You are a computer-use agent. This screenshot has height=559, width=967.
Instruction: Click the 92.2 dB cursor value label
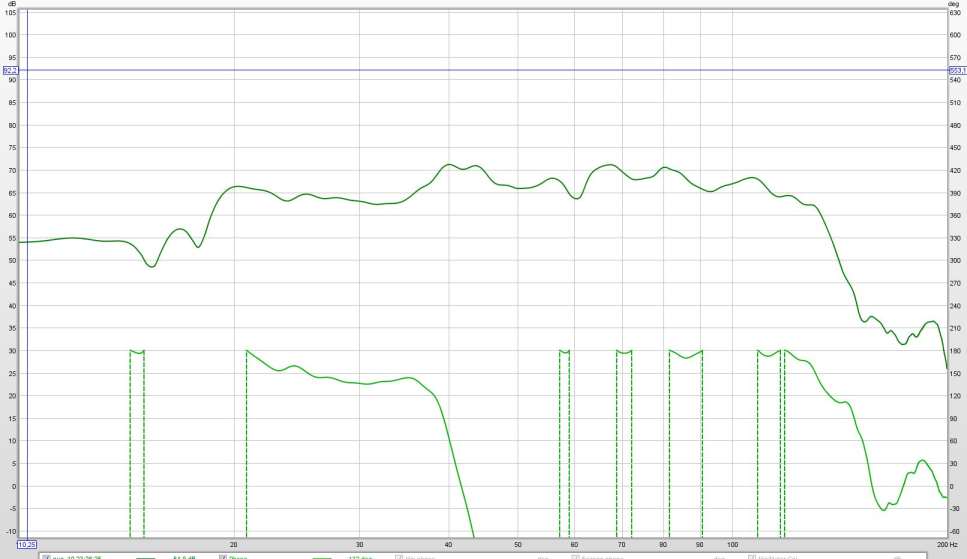(x=10, y=70)
